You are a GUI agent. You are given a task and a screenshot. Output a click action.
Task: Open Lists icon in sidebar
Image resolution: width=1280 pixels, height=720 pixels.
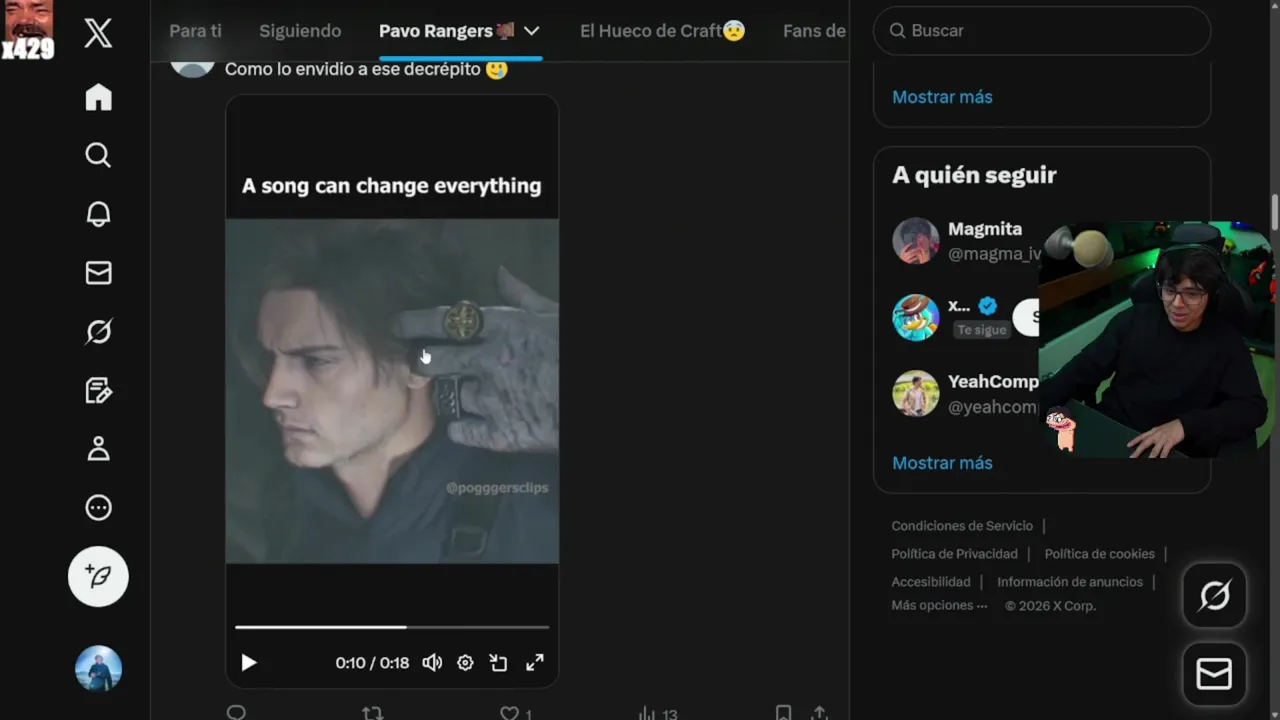(x=98, y=390)
